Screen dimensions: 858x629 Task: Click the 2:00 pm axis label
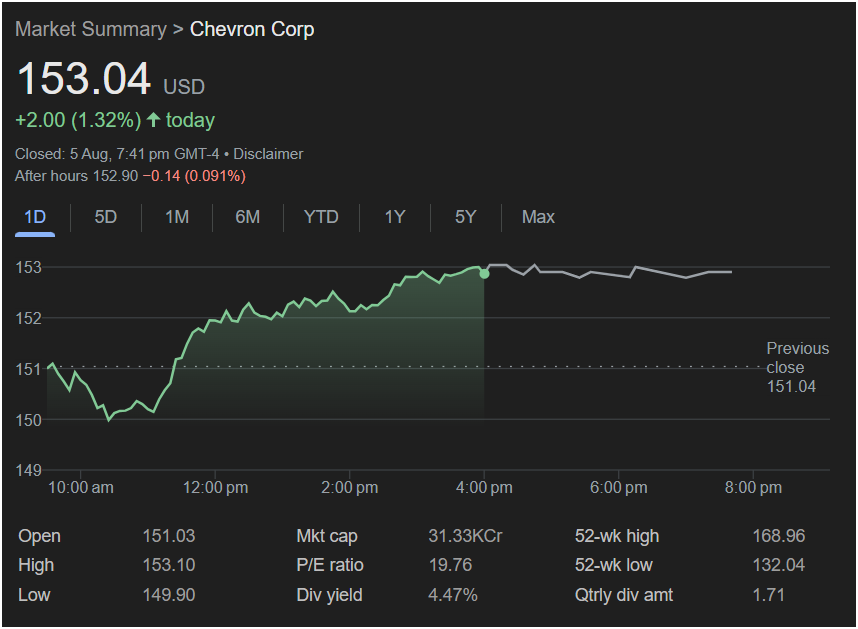coord(350,487)
